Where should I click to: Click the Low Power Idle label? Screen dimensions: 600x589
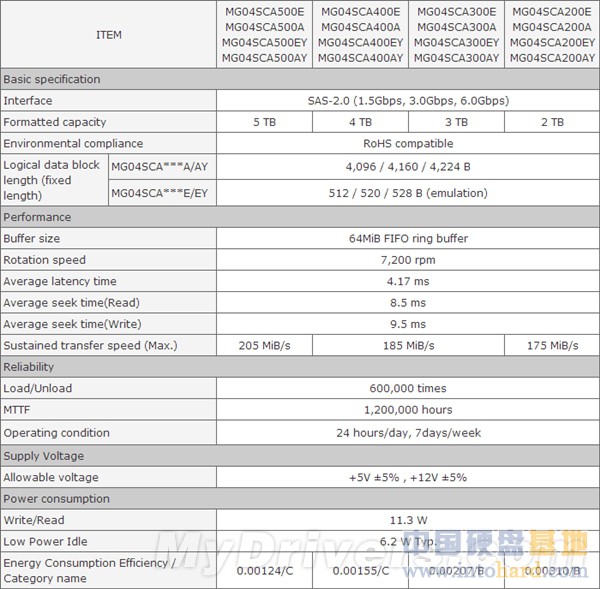46,542
